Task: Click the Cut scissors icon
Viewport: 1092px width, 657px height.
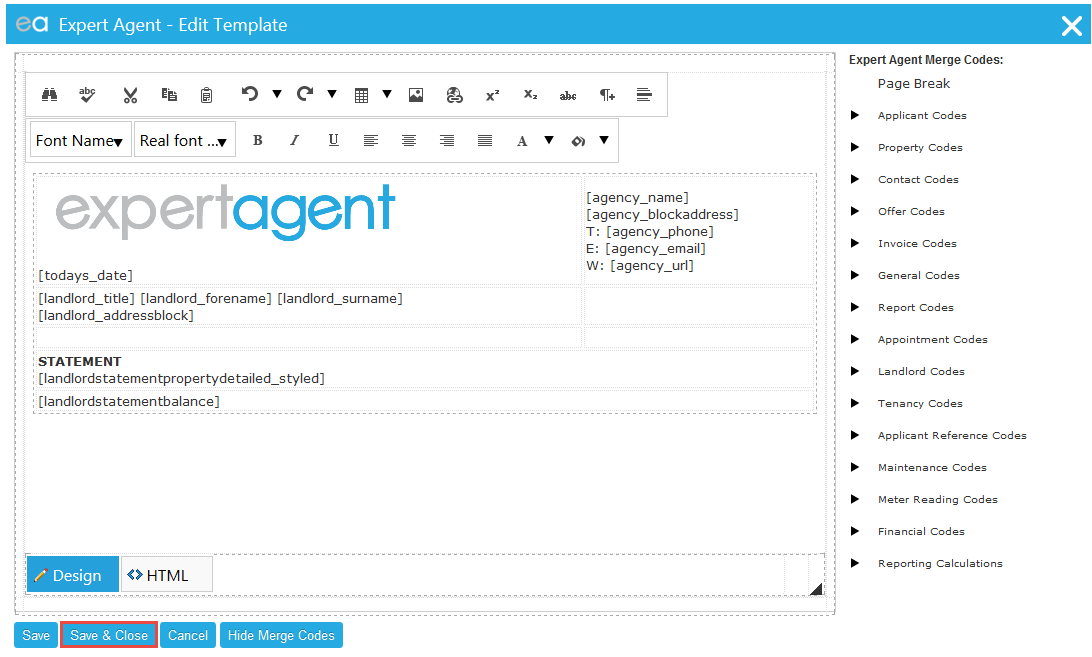Action: coord(130,95)
